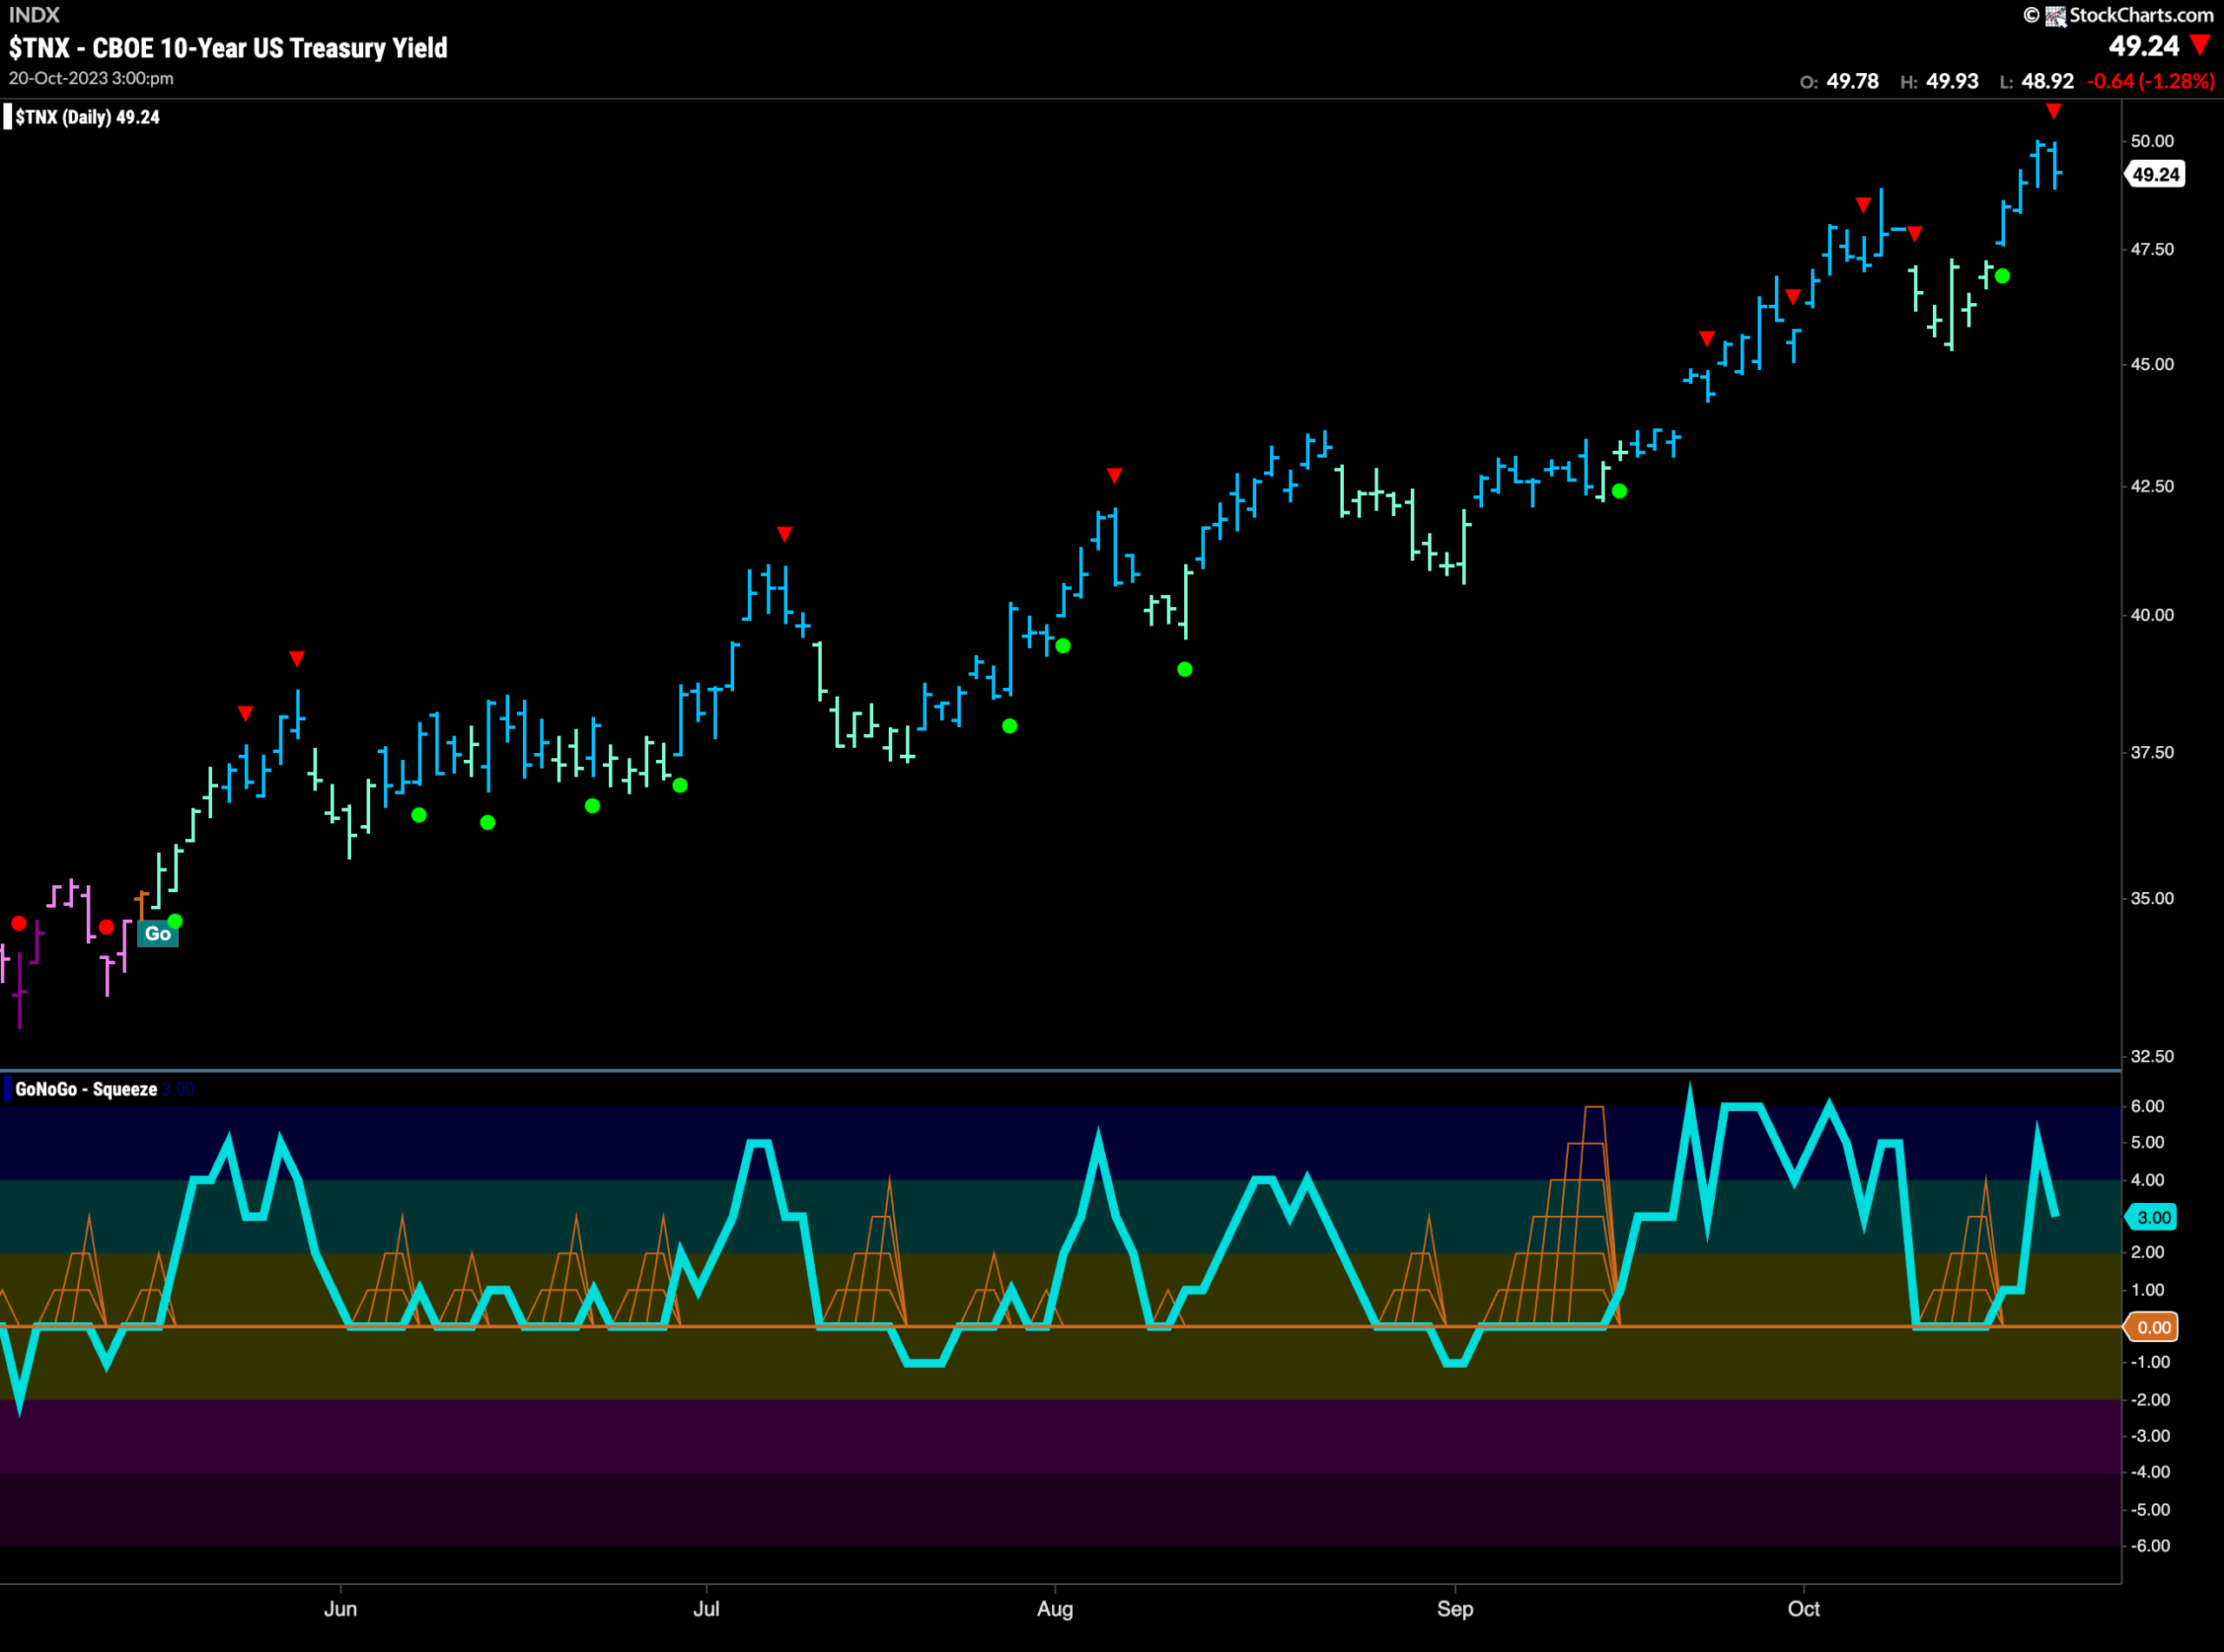The image size is (2224, 1652).
Task: Click the cyan 3.00 oscillator value tag
Action: (x=2153, y=1217)
